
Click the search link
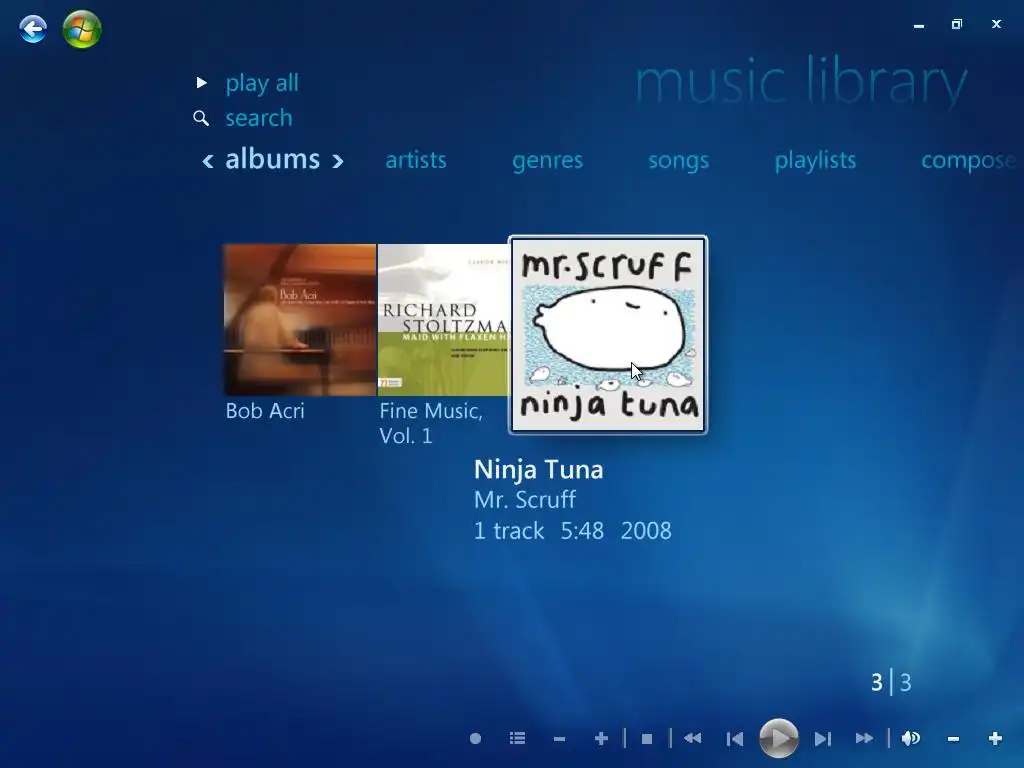click(x=259, y=118)
